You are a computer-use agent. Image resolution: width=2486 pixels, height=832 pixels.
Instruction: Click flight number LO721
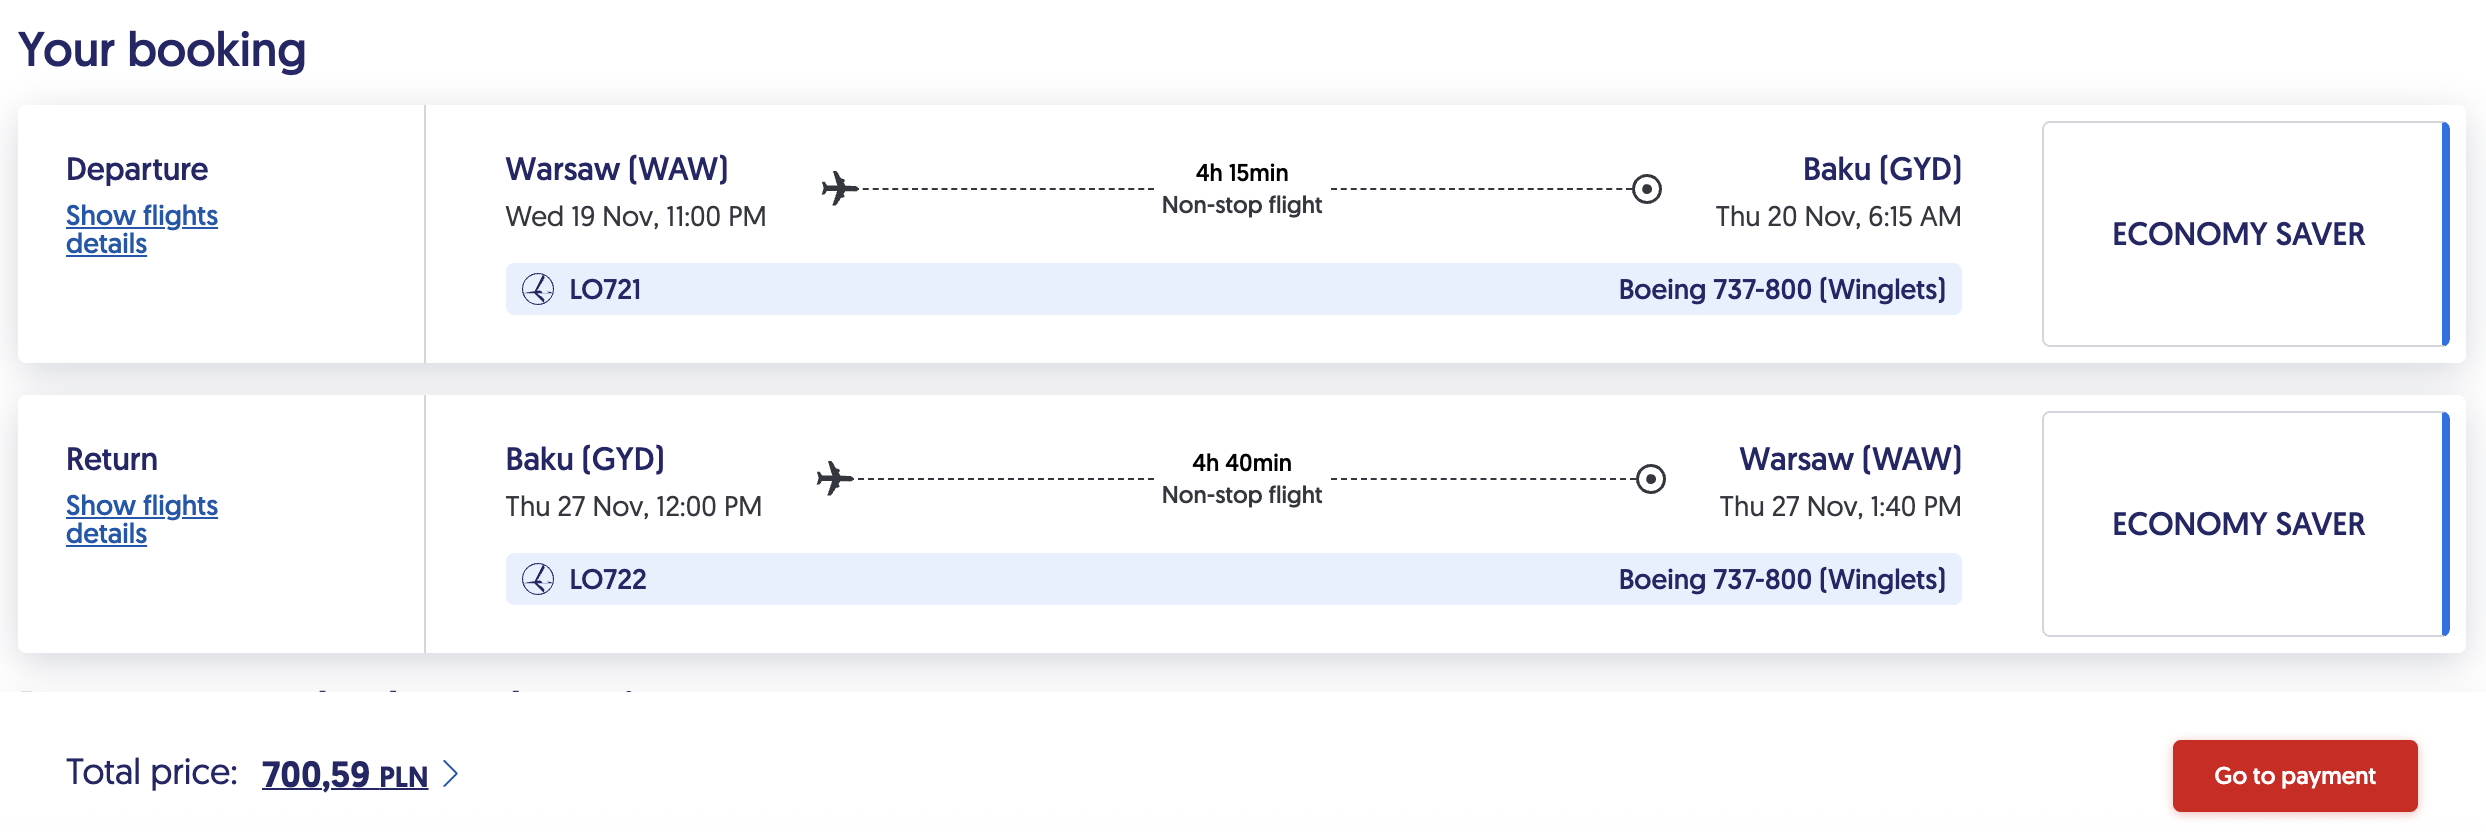pyautogui.click(x=605, y=290)
